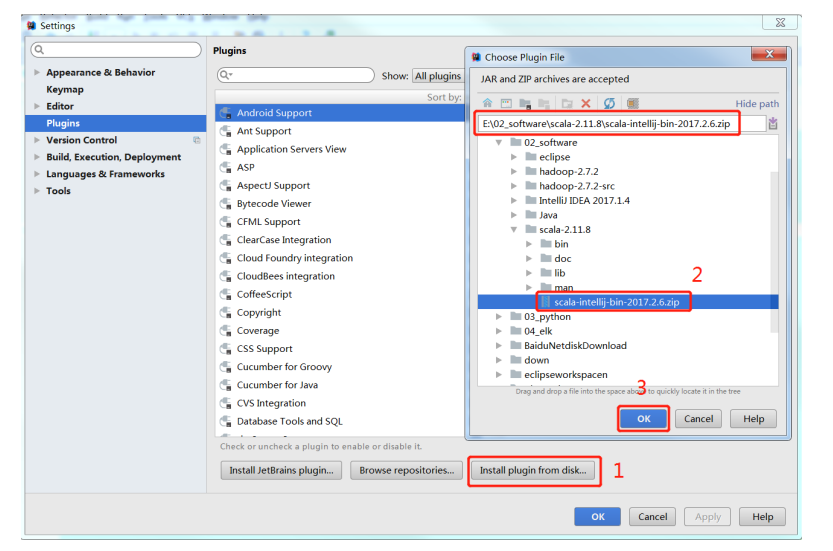
Task: Click the Android Support plugin icon
Action: pos(226,113)
